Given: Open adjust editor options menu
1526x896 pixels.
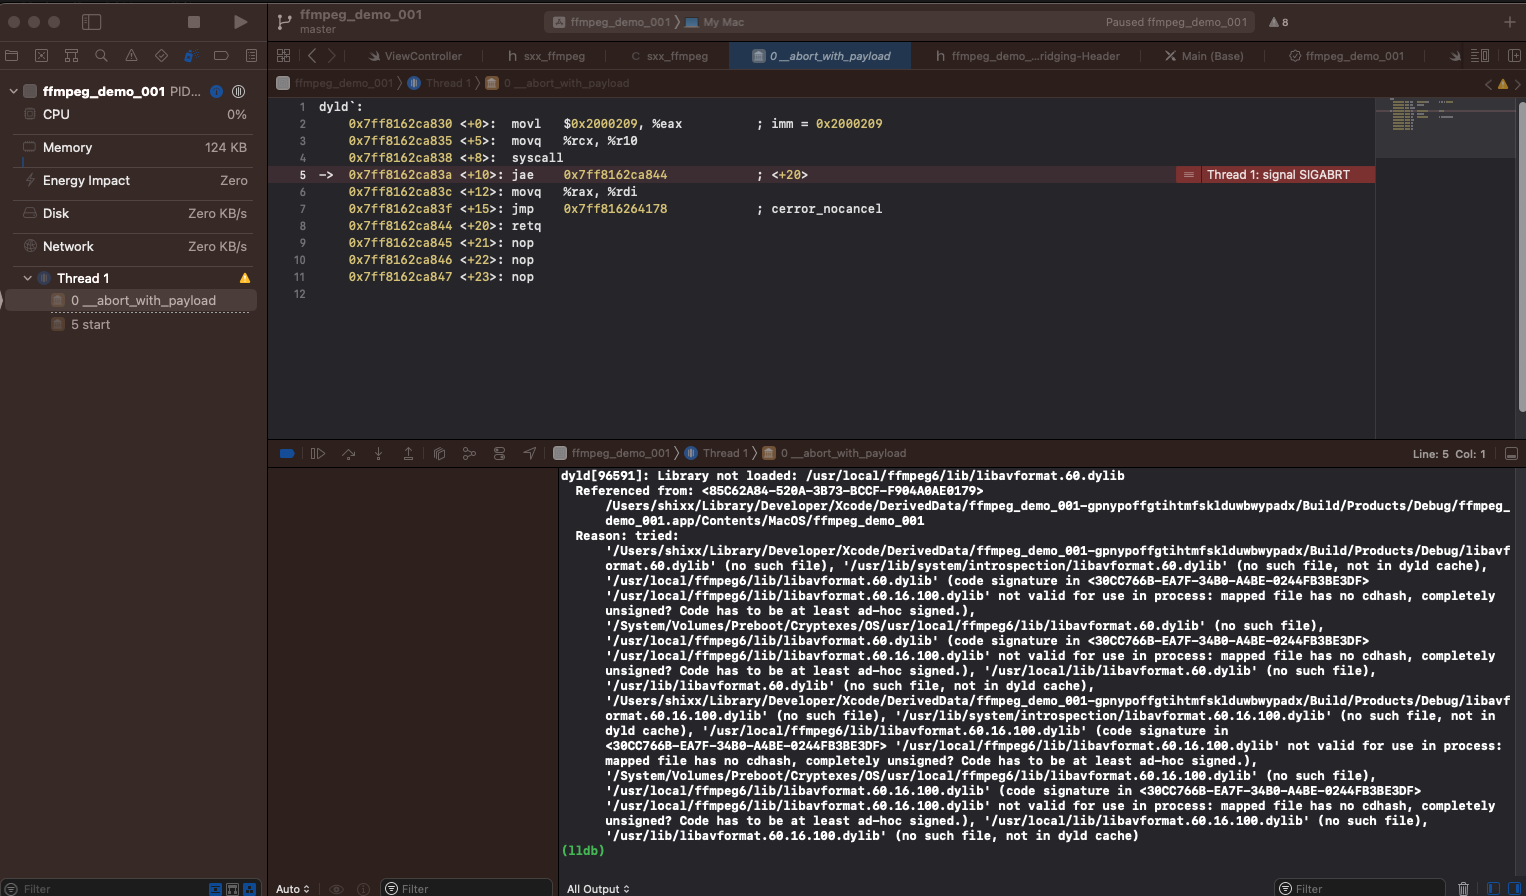Looking at the screenshot, I should [1480, 56].
